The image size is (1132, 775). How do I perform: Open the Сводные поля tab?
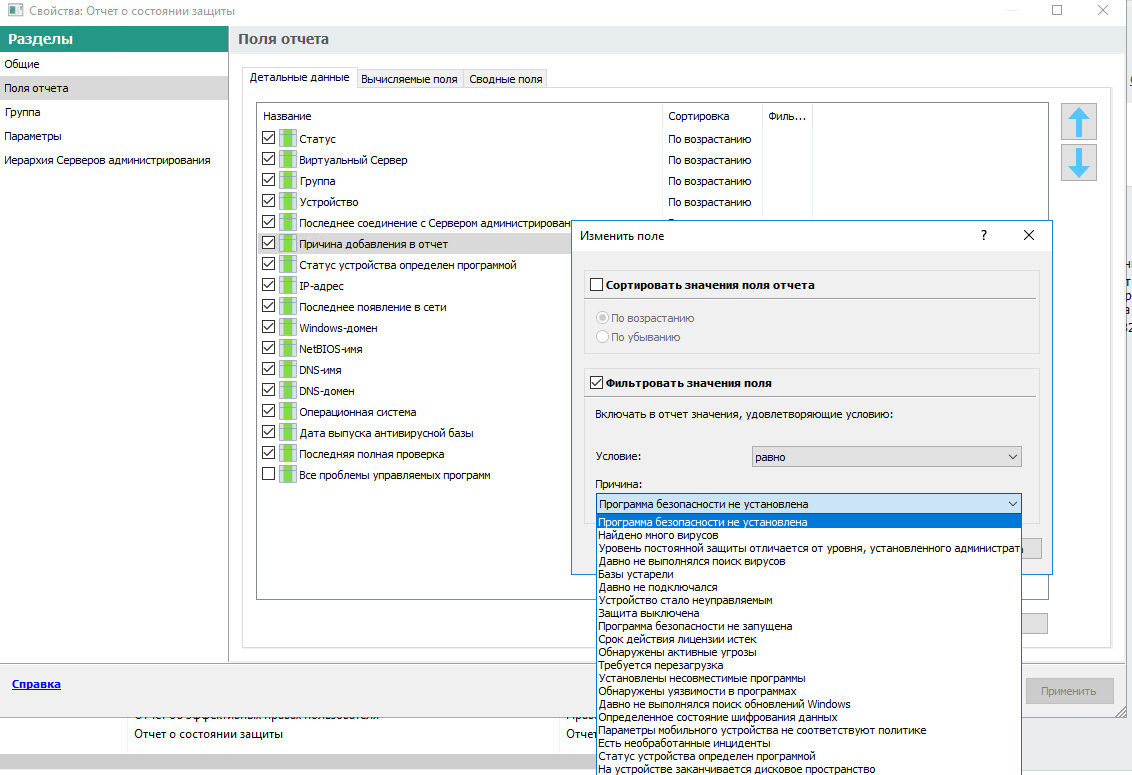click(x=505, y=79)
